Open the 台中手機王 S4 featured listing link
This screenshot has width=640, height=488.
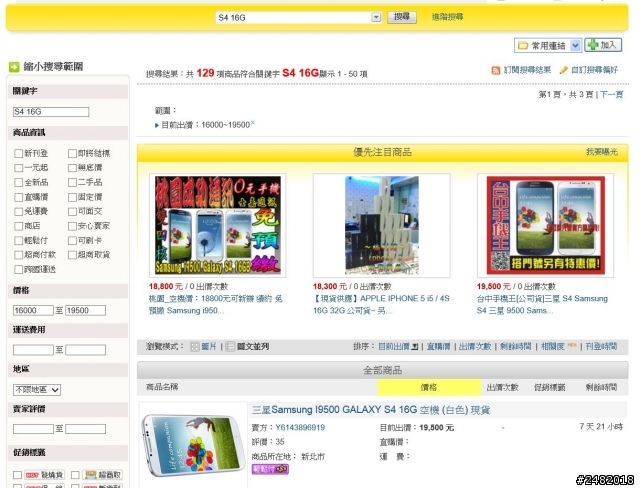[x=542, y=304]
